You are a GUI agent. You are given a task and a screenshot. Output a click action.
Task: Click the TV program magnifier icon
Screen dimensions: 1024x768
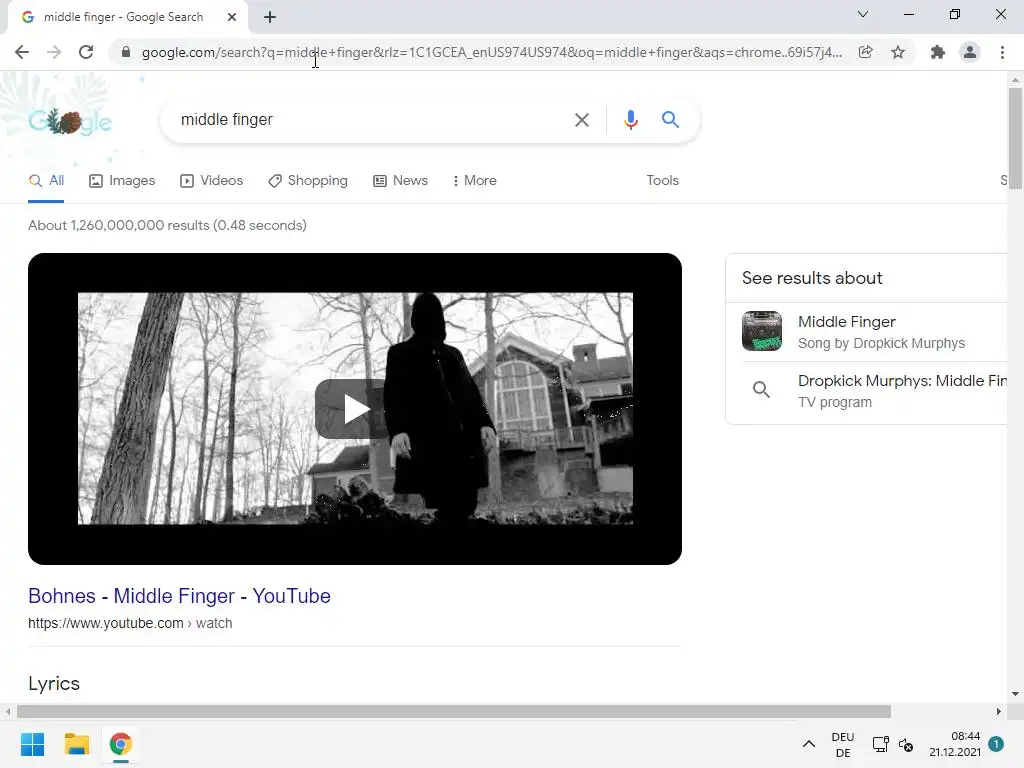click(x=761, y=390)
